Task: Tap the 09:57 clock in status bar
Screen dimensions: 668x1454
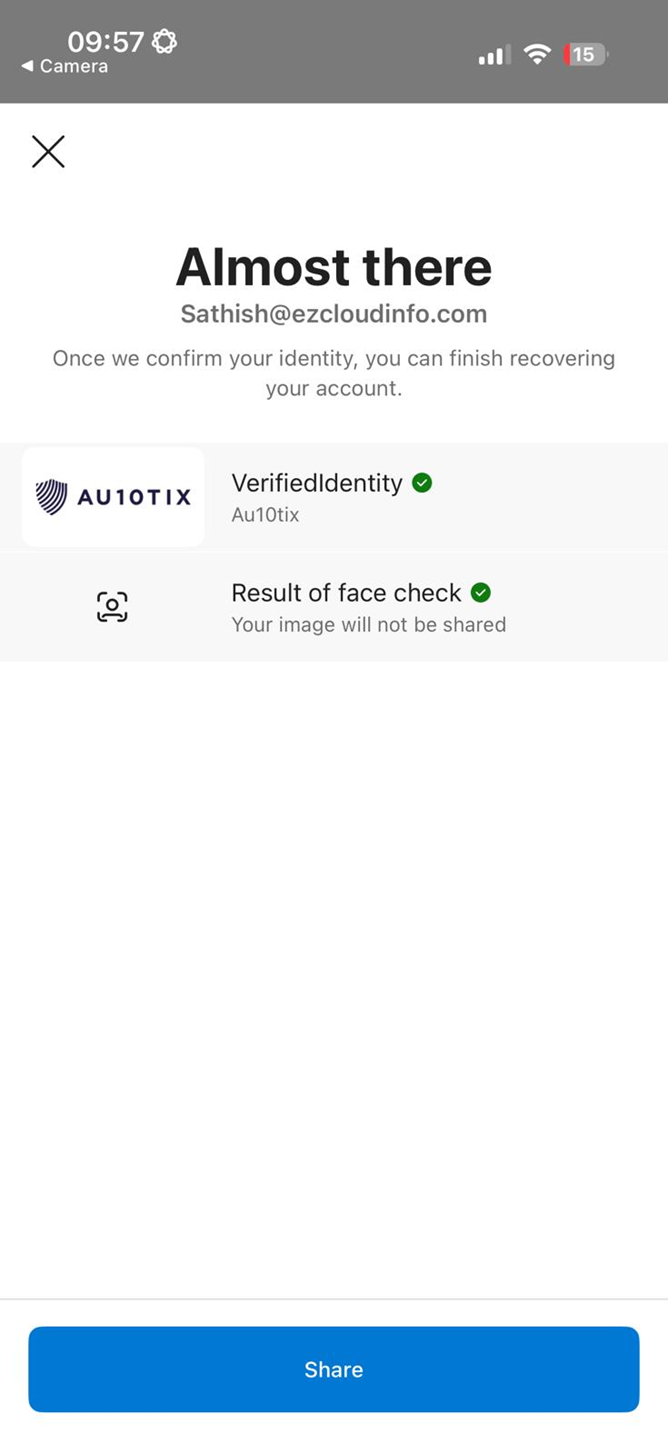Action: click(105, 41)
